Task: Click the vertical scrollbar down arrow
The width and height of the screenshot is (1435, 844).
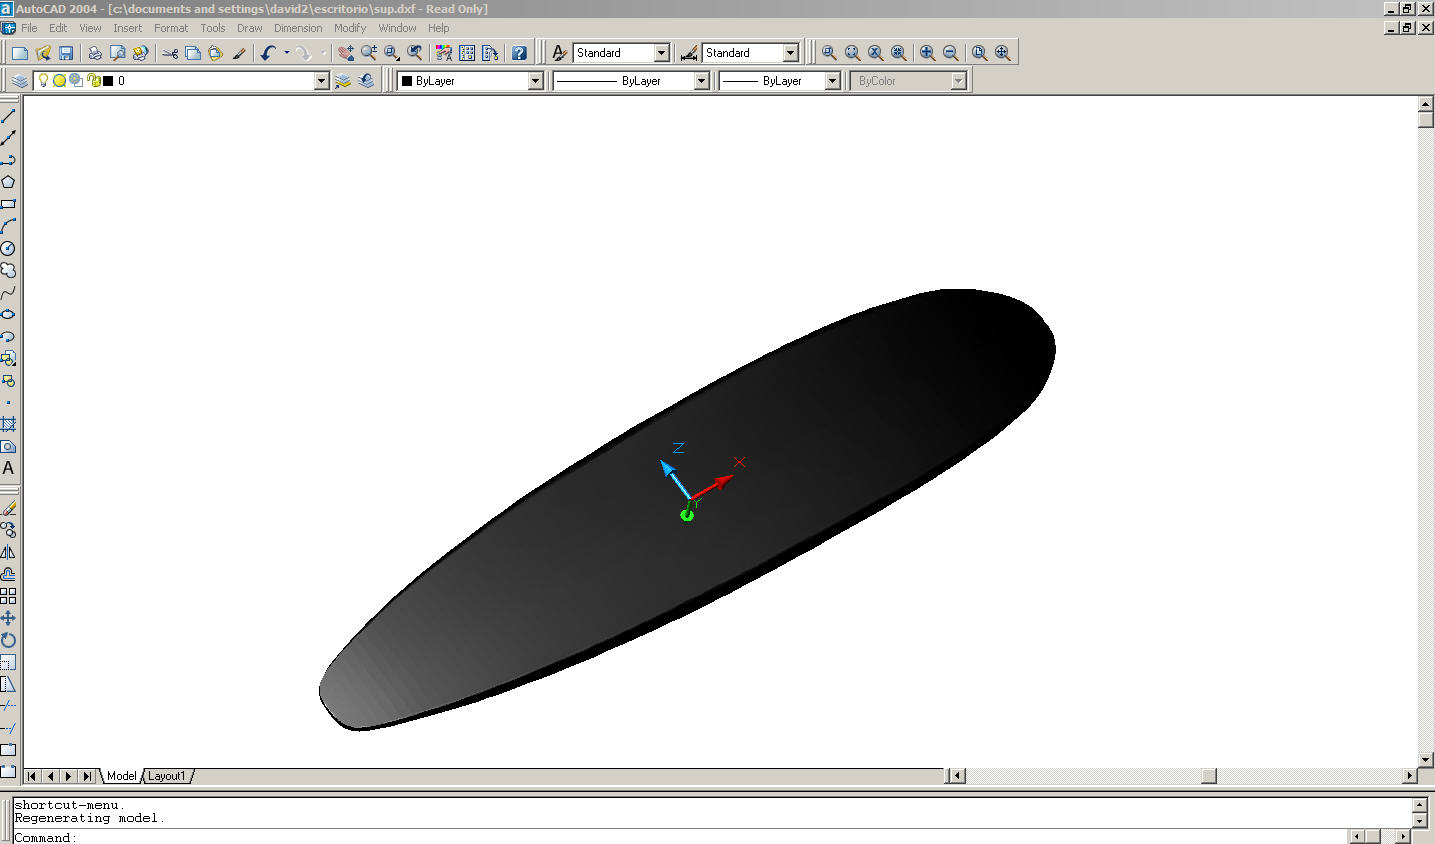Action: coord(1426,760)
